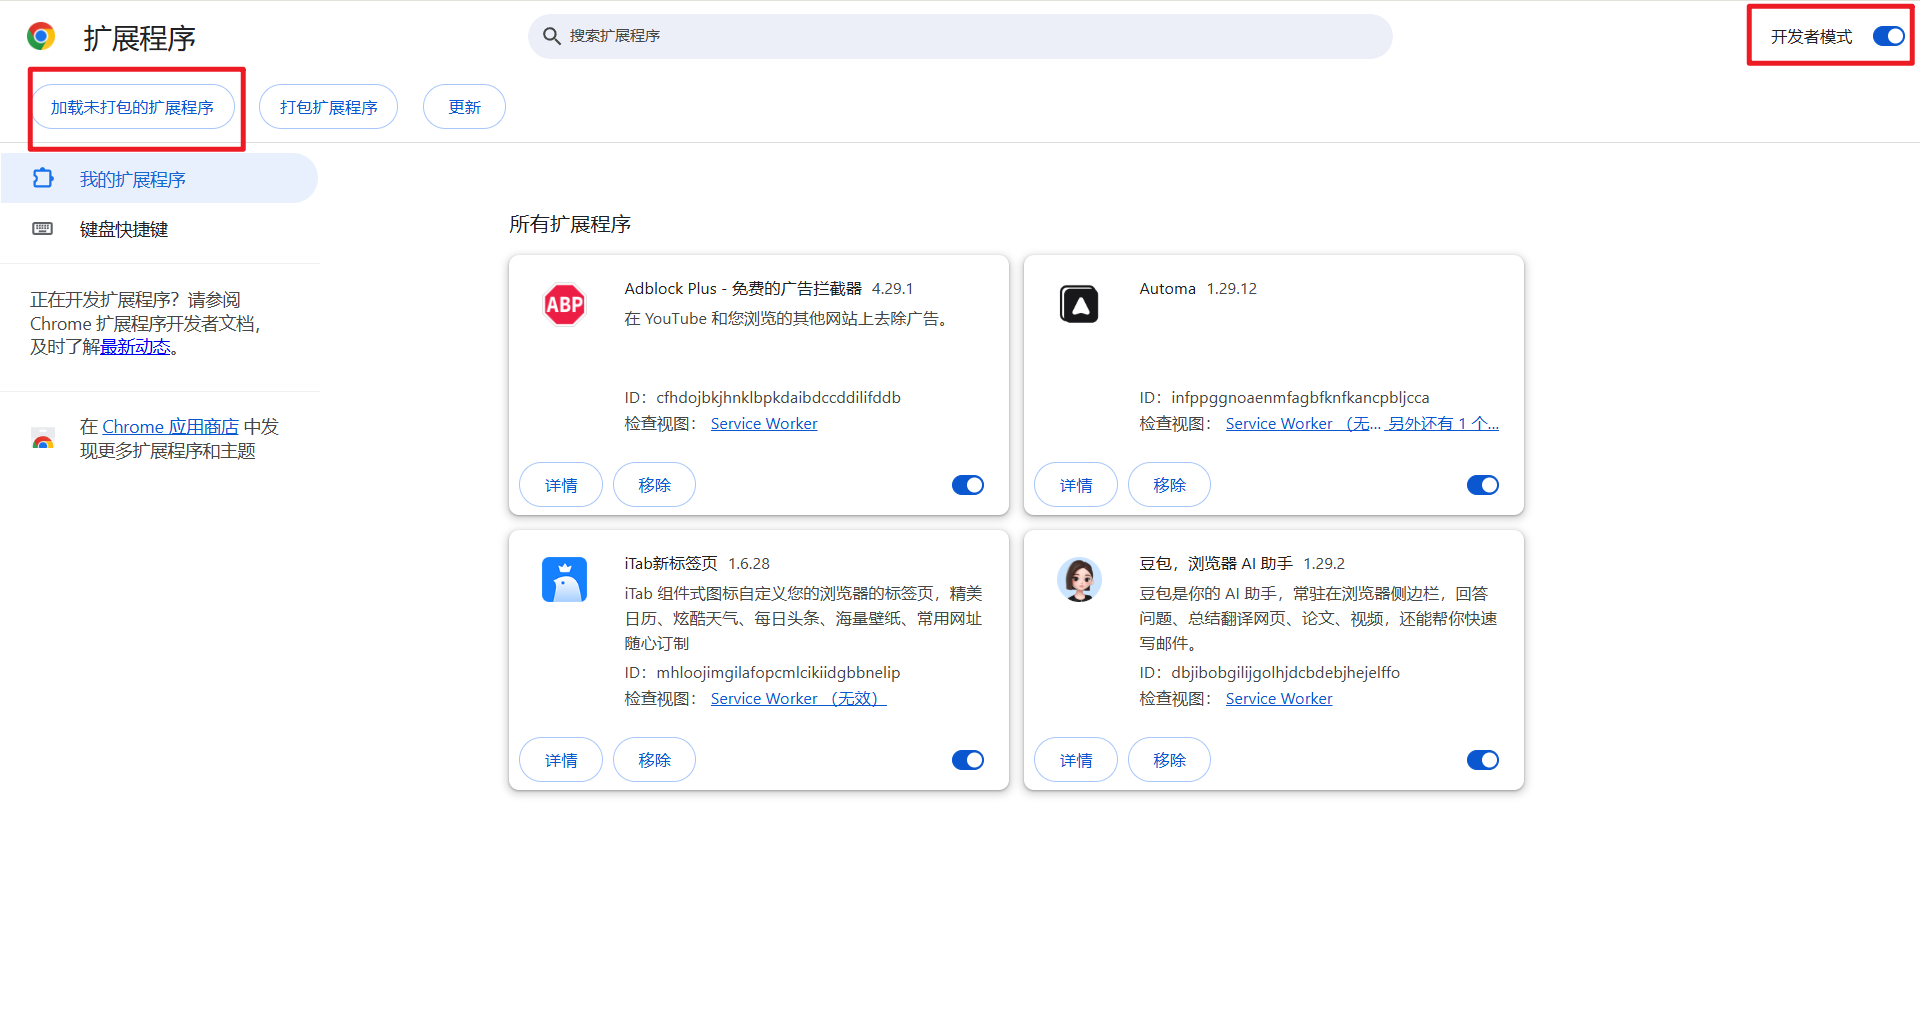This screenshot has width=1920, height=1032.
Task: Toggle off the 豆包 AI assistant extension
Action: (1482, 760)
